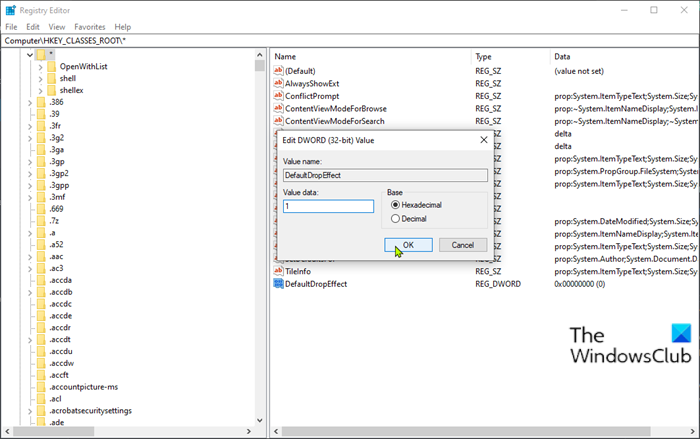
Task: Open the Edit menu
Action: click(x=33, y=27)
